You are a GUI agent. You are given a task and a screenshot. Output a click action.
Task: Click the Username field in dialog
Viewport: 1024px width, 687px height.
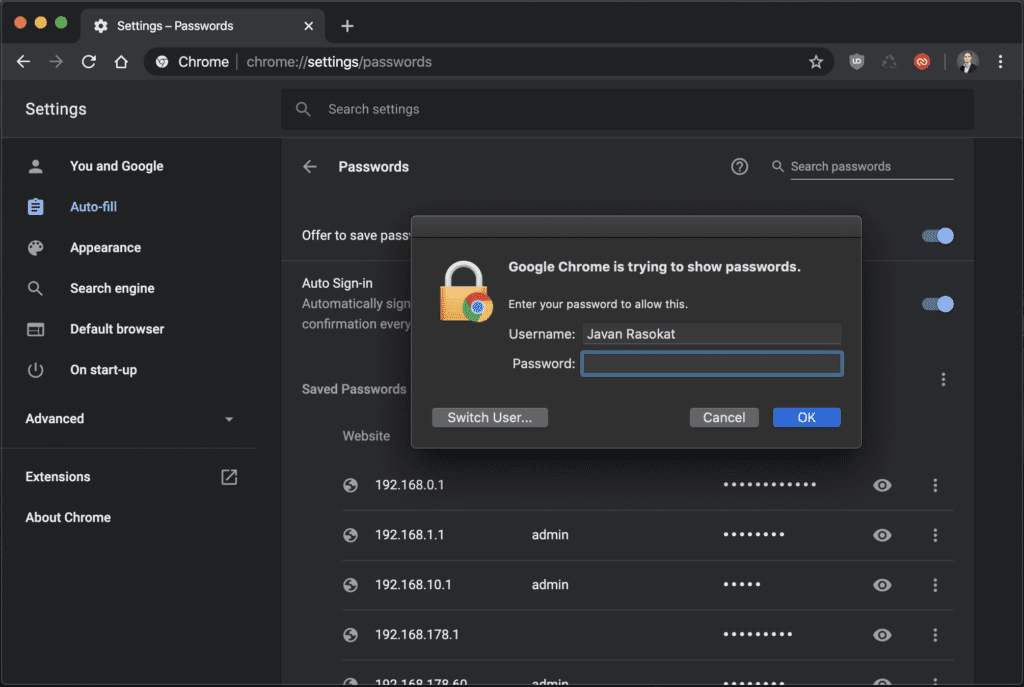coord(712,334)
